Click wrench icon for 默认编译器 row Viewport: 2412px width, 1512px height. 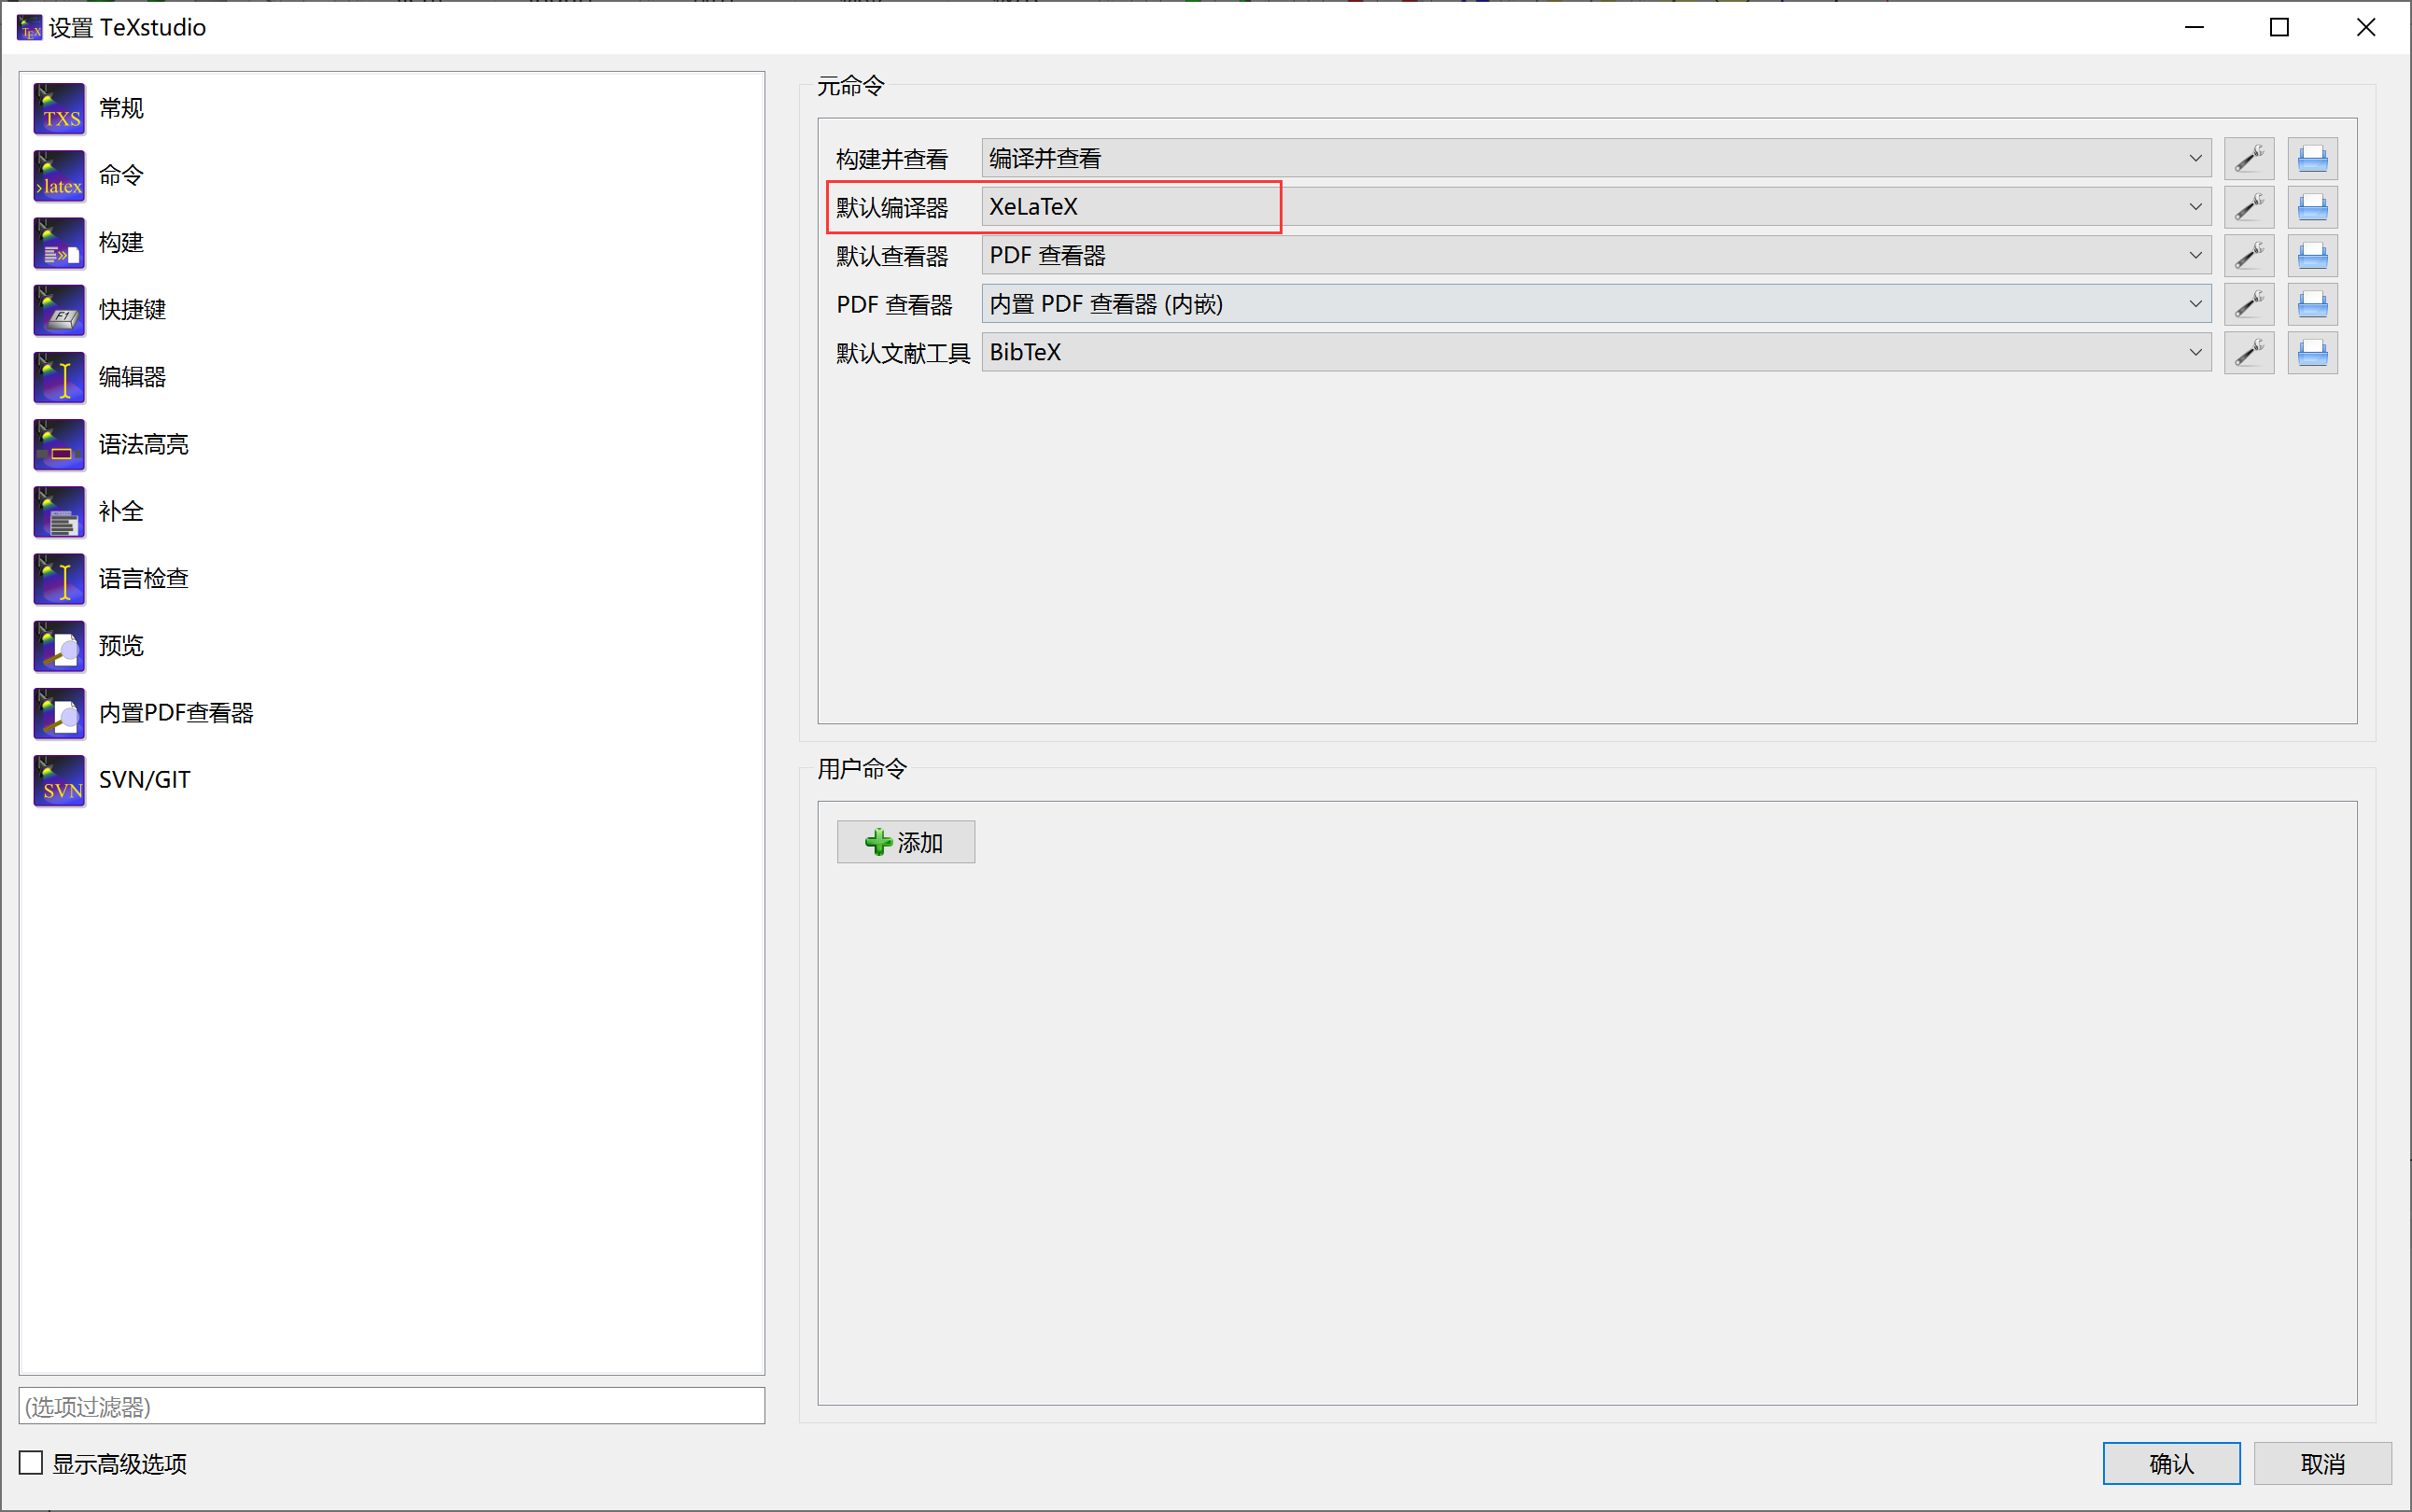pos(2249,207)
